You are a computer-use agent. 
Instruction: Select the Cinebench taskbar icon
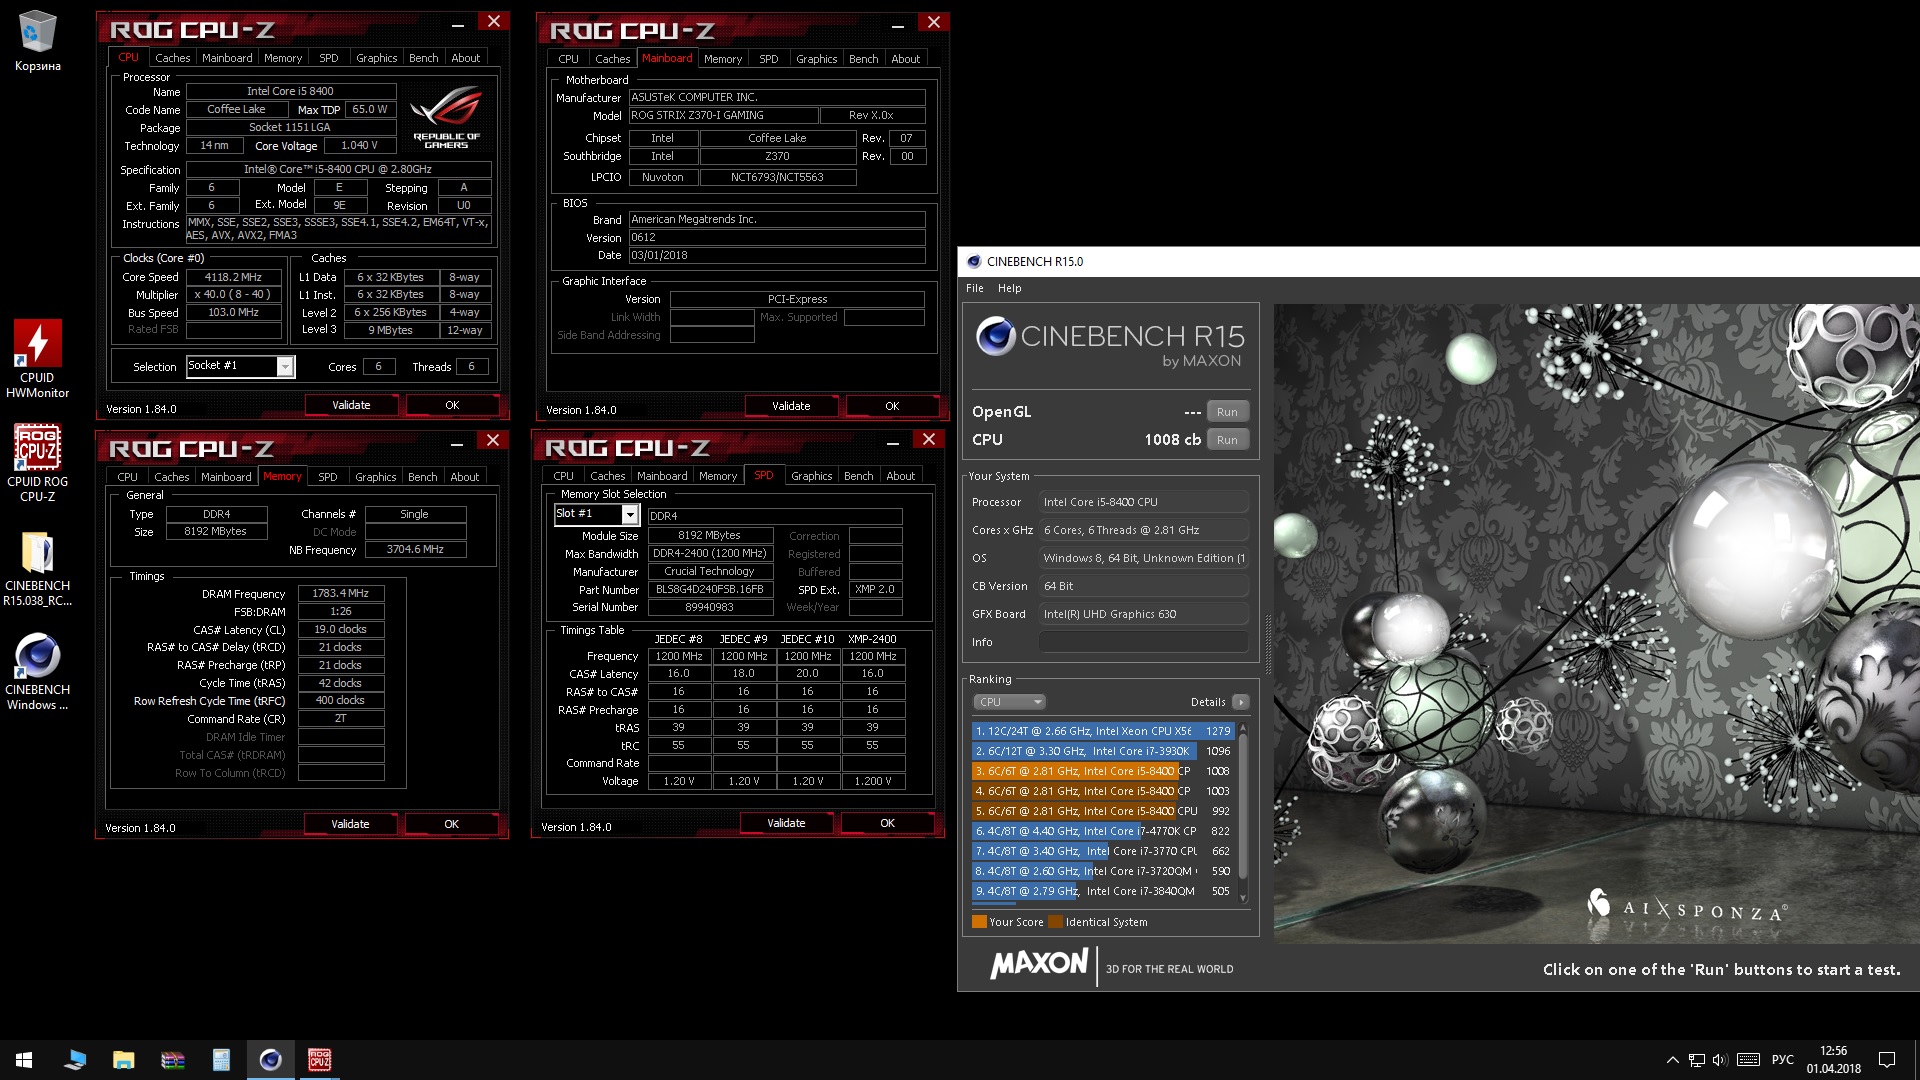tap(270, 1060)
